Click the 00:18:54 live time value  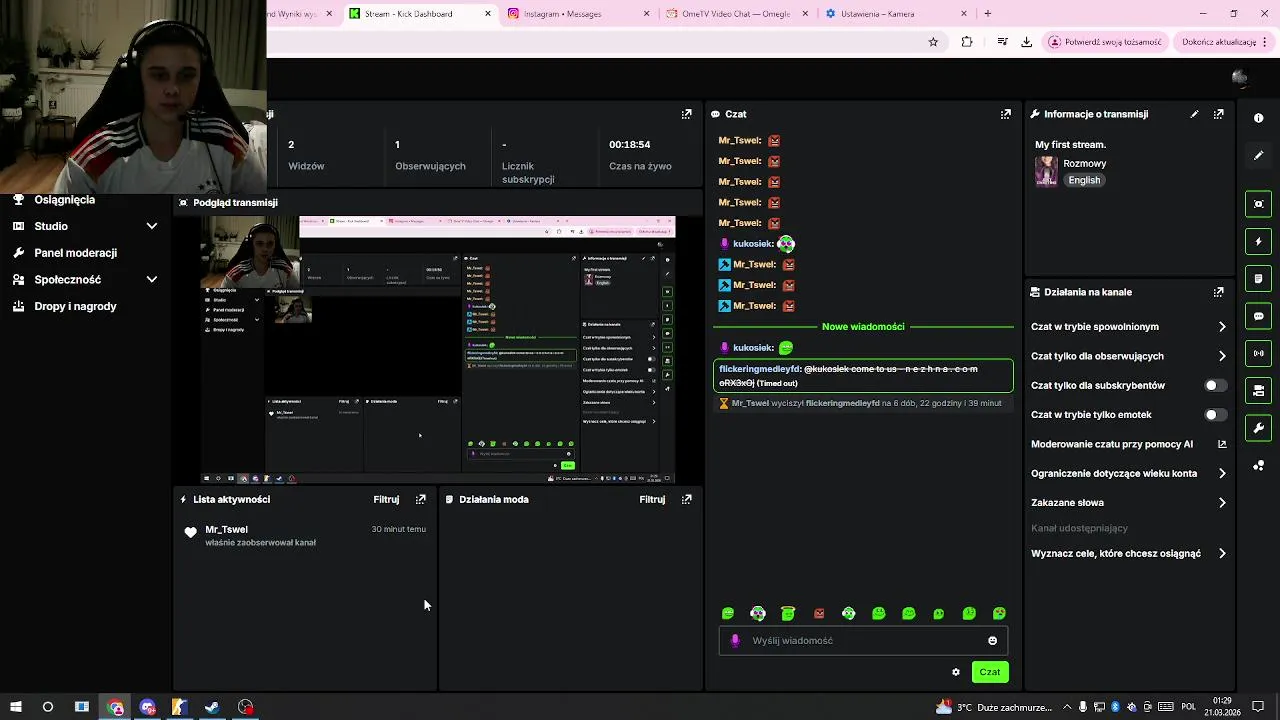[630, 144]
